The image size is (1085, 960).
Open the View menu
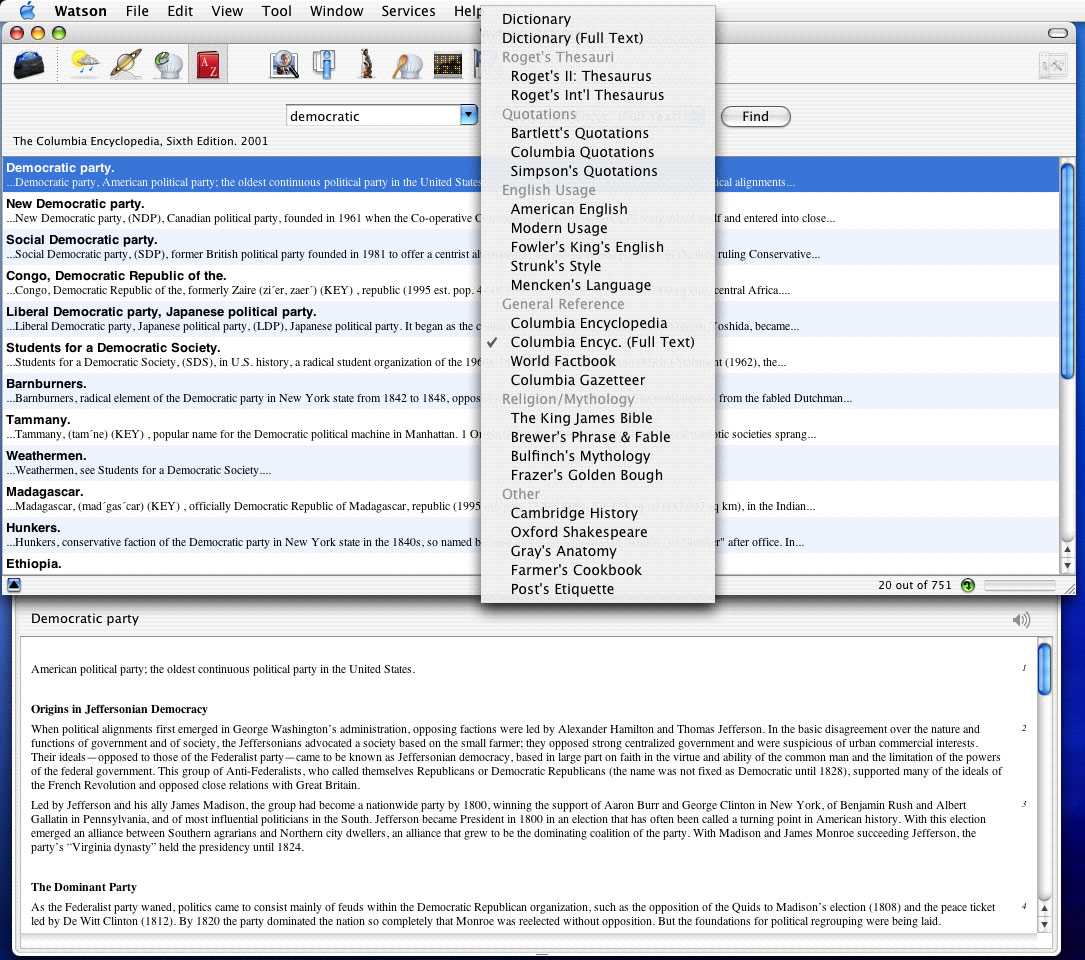click(x=227, y=11)
